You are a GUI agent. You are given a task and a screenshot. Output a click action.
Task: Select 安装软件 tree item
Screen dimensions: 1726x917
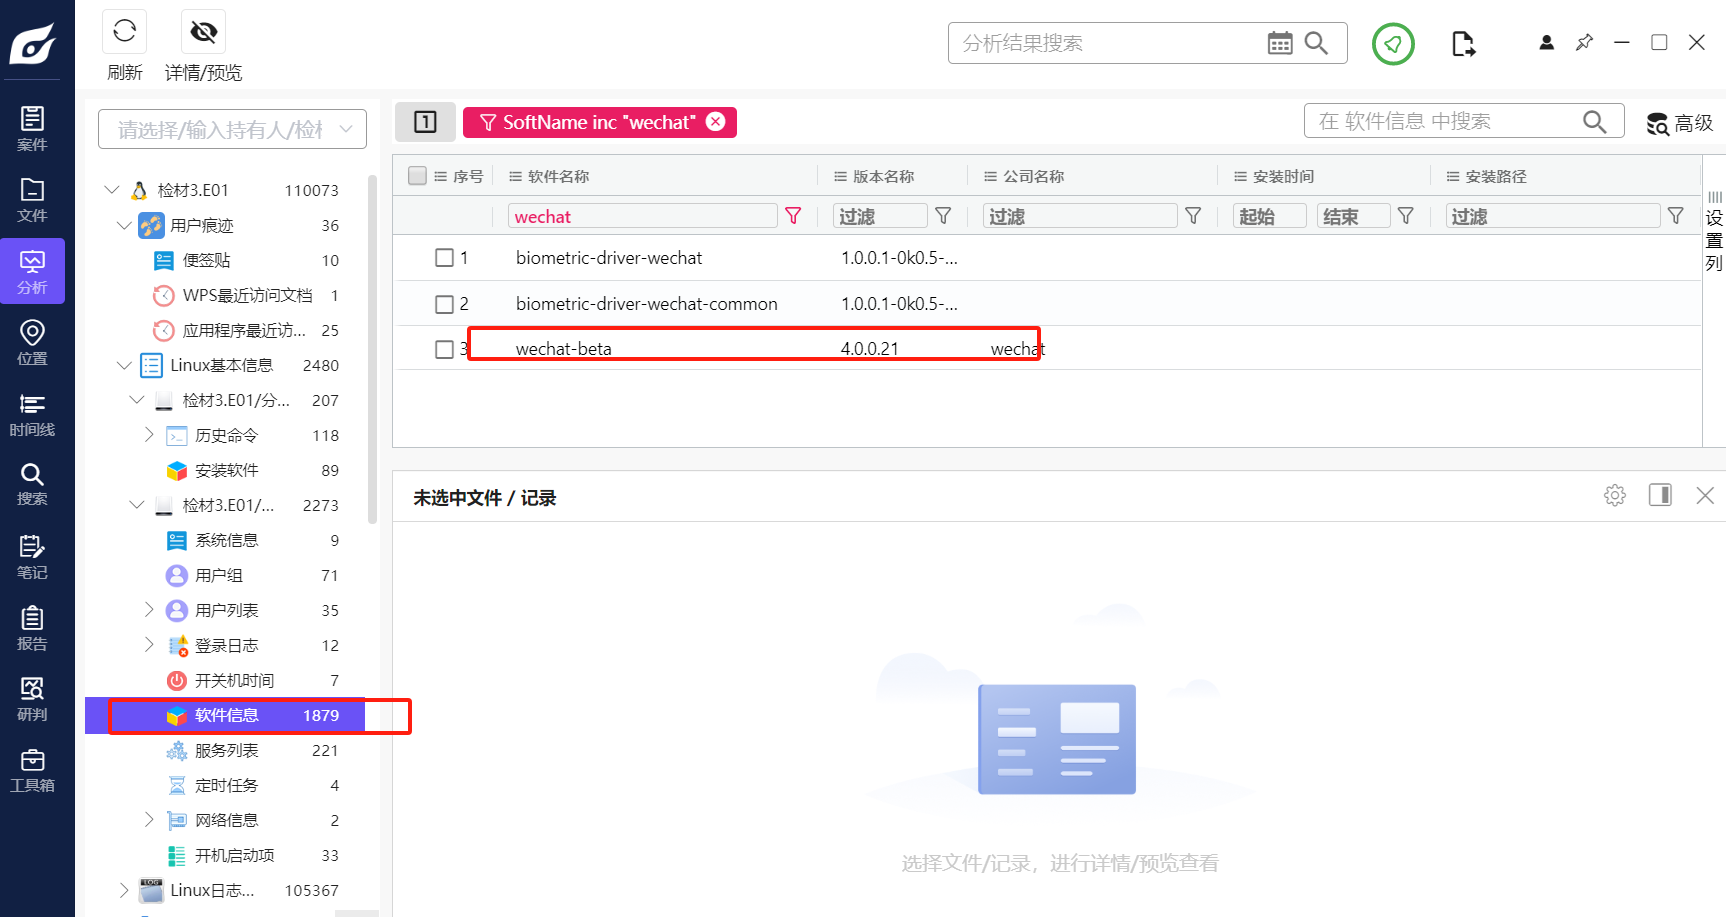(226, 470)
